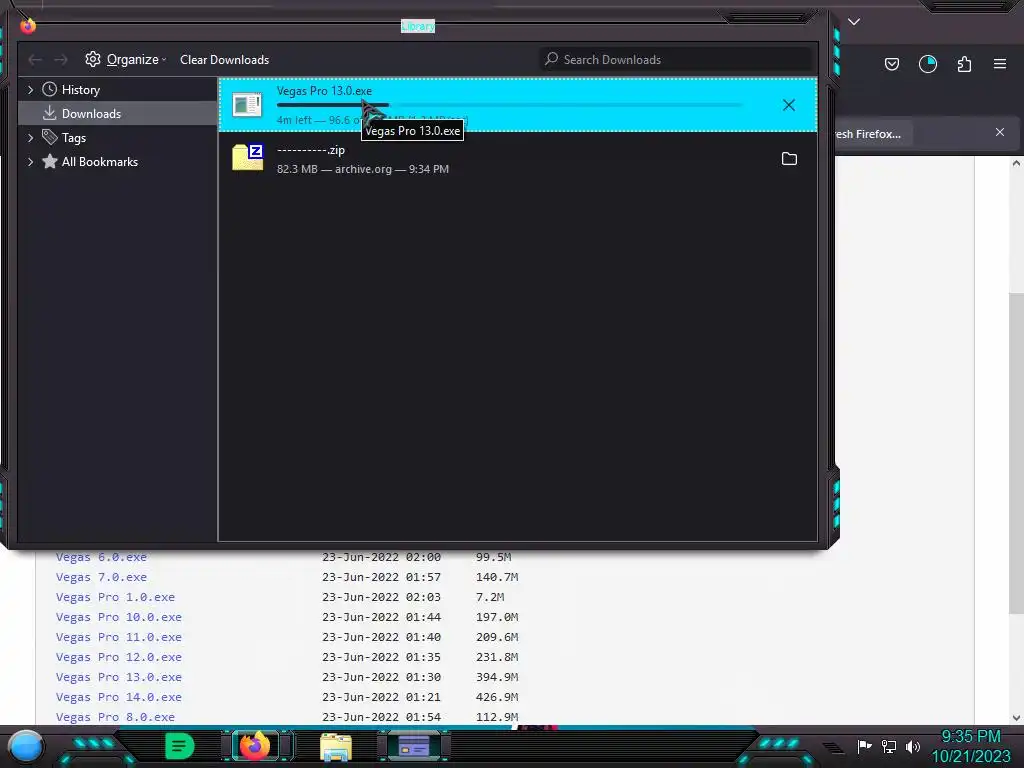Click the page vertical scrollbar thumb
This screenshot has width=1024, height=768.
click(1016, 453)
